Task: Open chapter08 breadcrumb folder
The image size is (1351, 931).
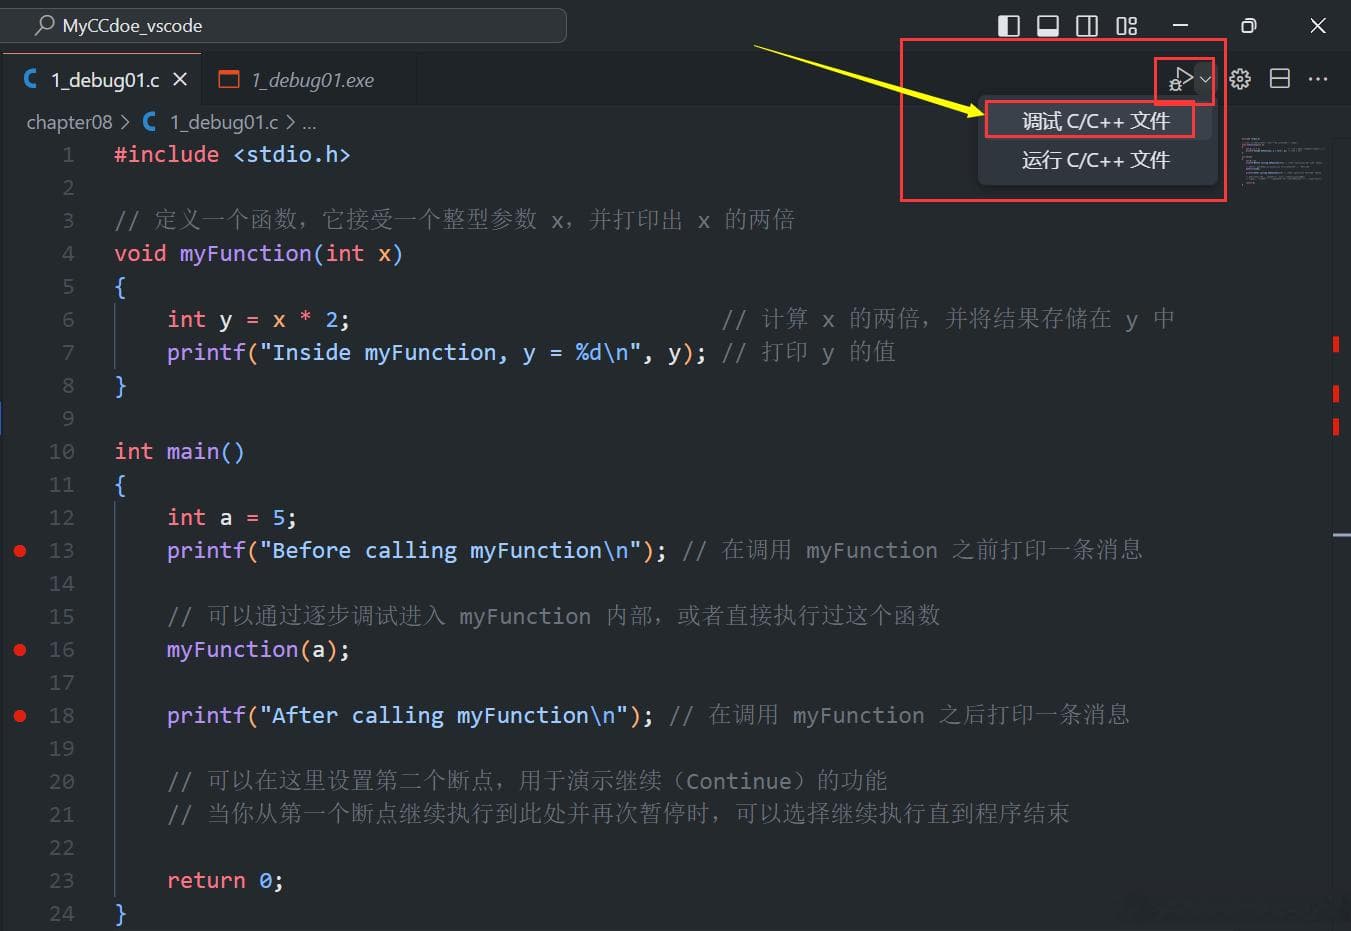Action: point(69,122)
